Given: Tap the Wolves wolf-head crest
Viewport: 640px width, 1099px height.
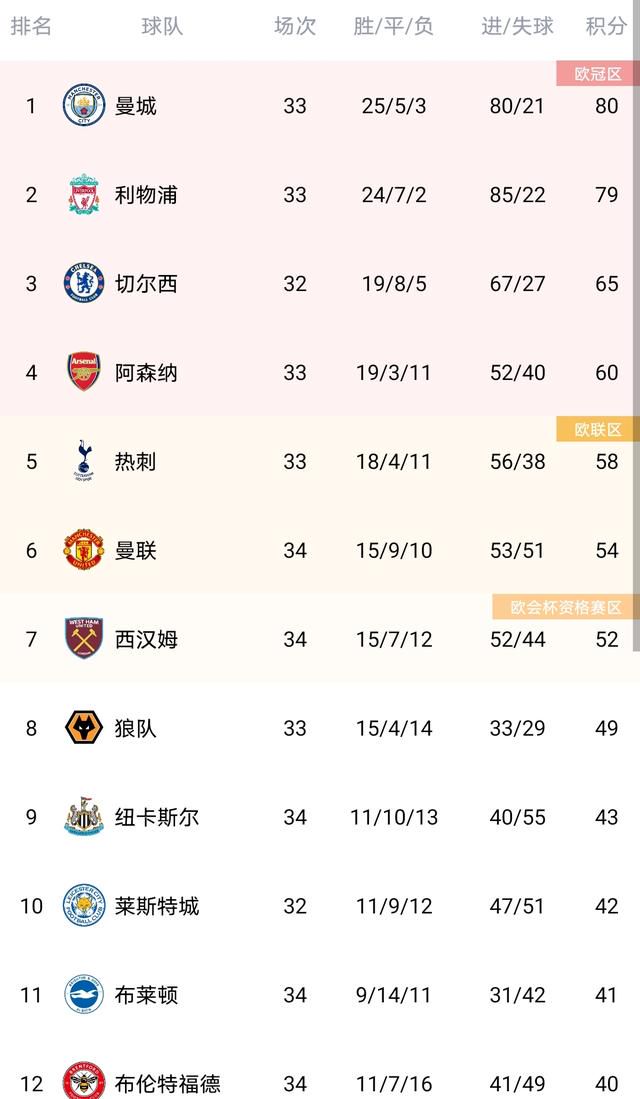Looking at the screenshot, I should [83, 728].
